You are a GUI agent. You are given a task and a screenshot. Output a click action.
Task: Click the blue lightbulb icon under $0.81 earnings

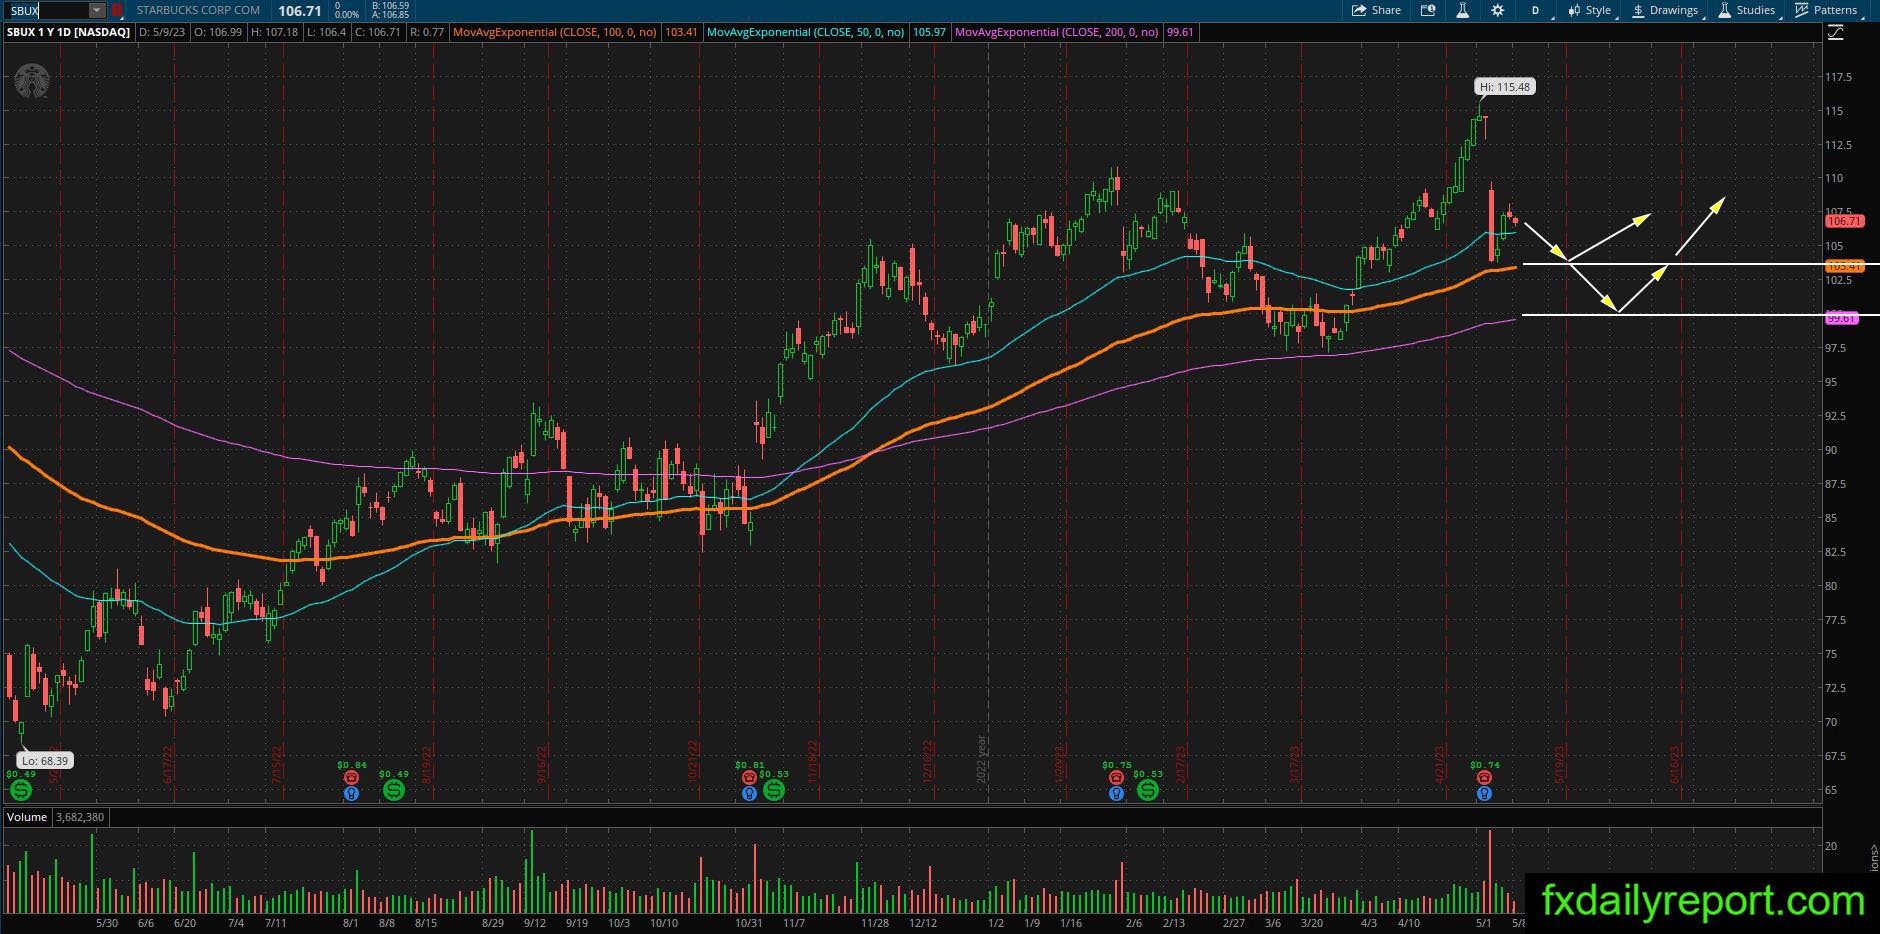click(x=749, y=792)
